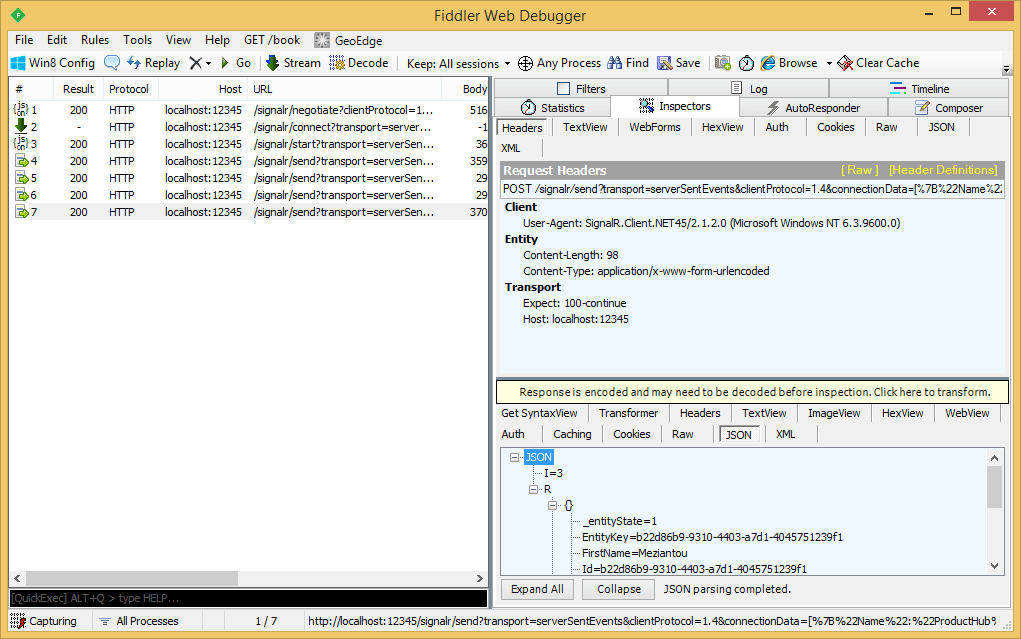
Task: Toggle Stream mode
Action: [x=293, y=63]
